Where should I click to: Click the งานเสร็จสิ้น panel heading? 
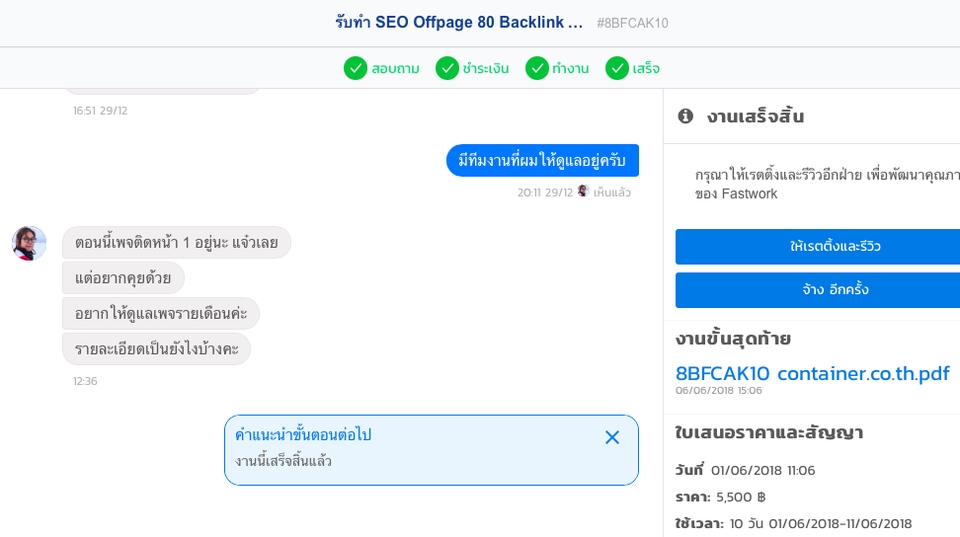755,116
